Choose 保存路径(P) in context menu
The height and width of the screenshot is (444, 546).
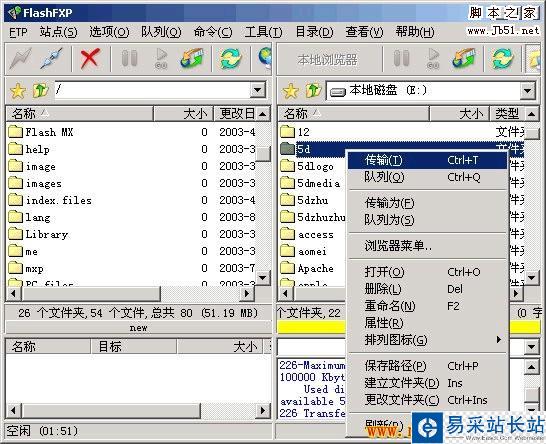coord(427,366)
